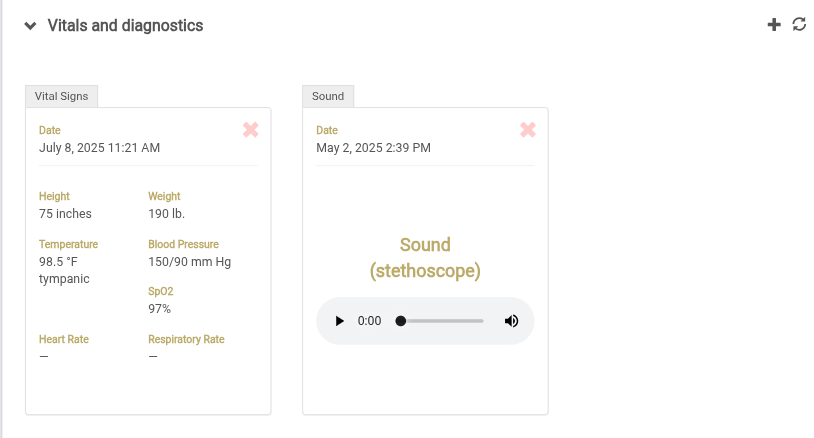
Task: Click the July 8, 2025 date entry
Action: pos(99,148)
